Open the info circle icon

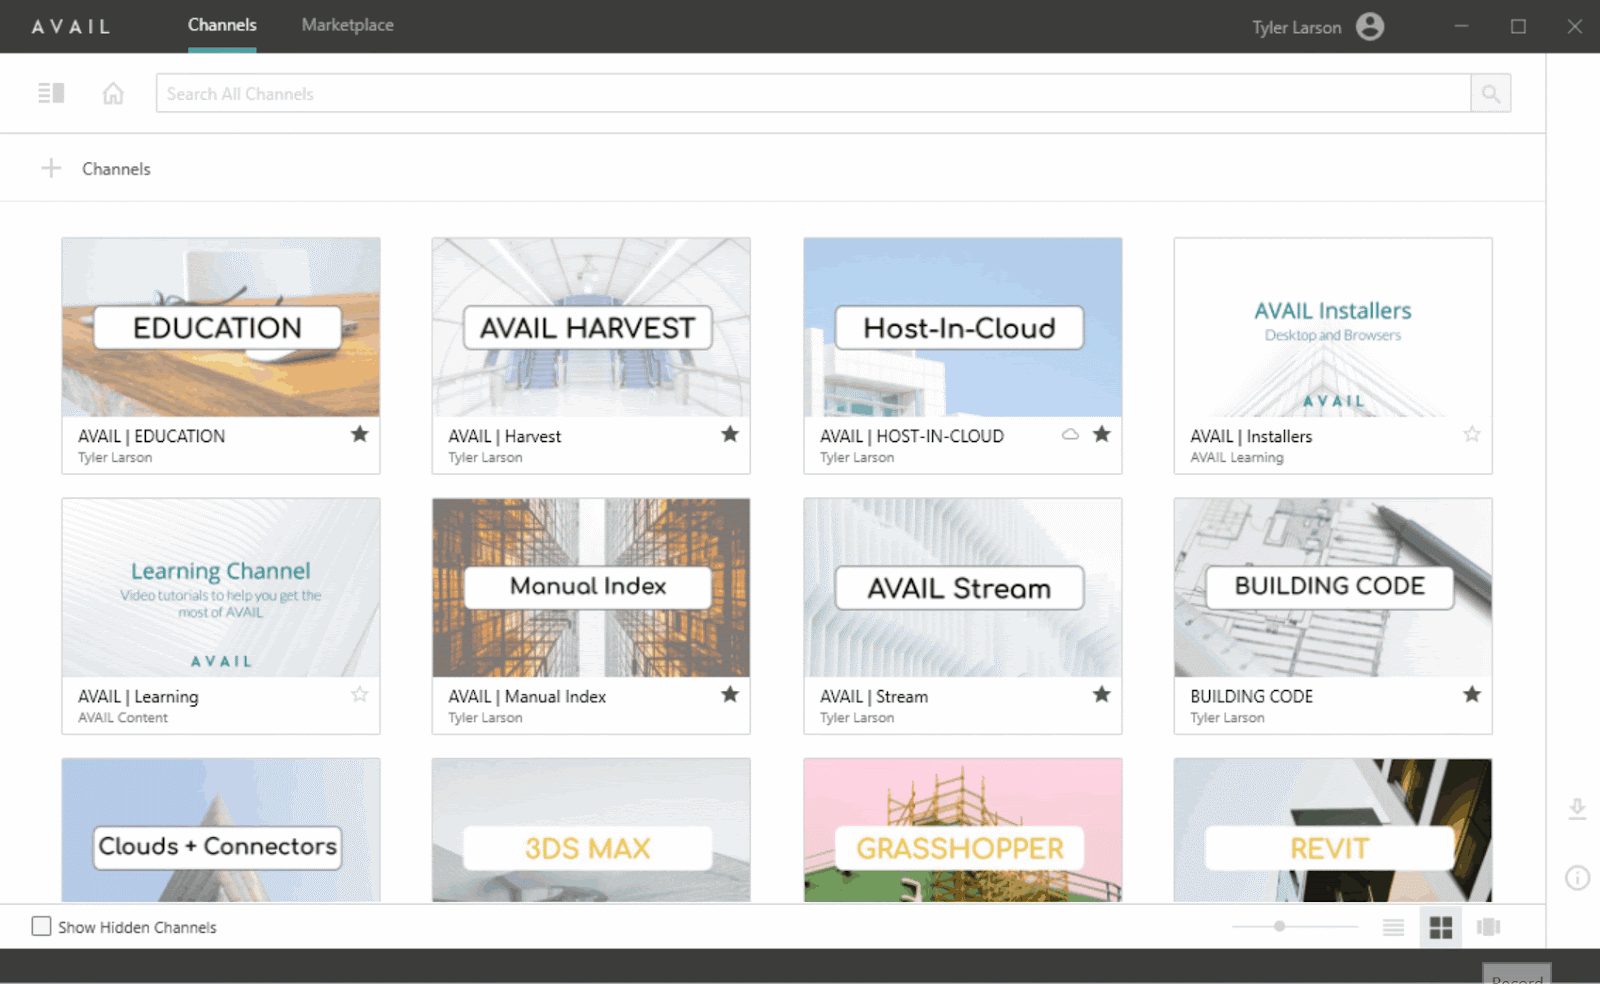click(x=1577, y=878)
